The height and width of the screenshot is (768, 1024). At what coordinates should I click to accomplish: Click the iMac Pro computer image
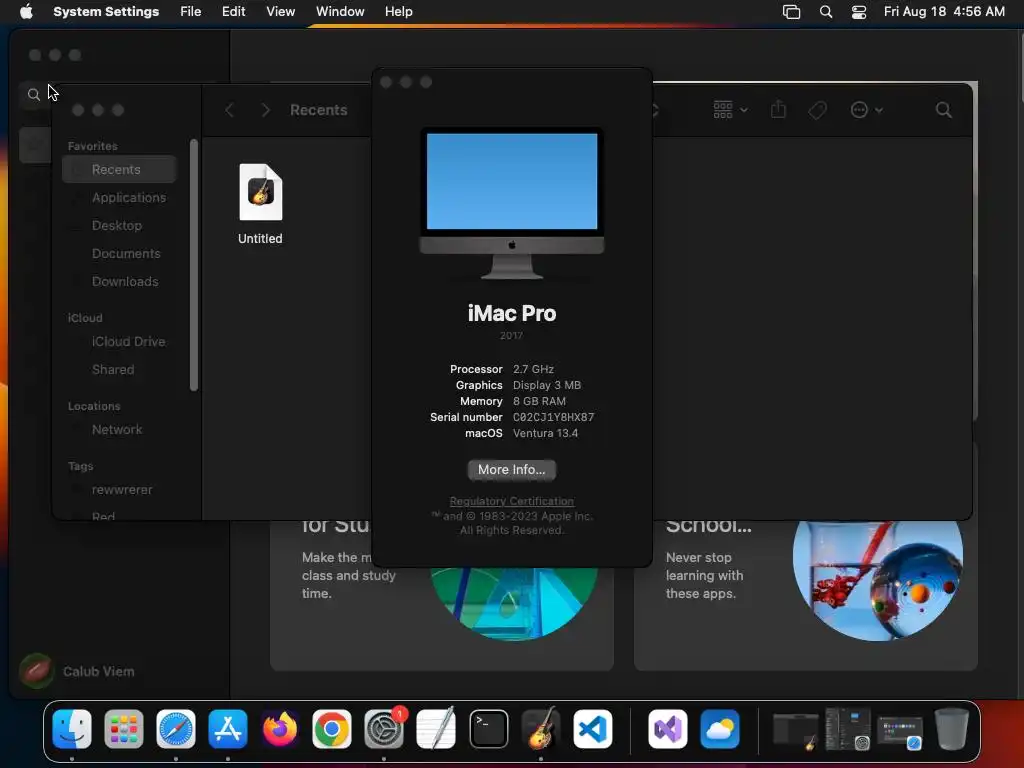pyautogui.click(x=511, y=203)
